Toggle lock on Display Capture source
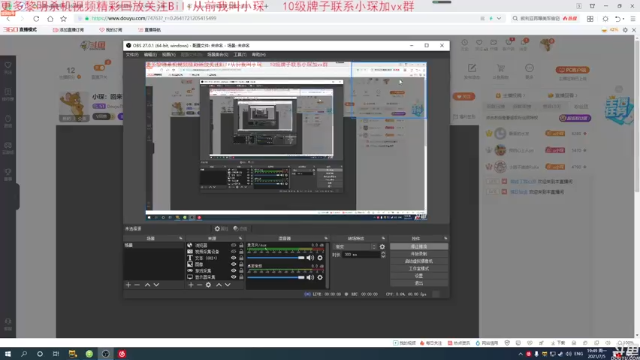Viewport: 640px width, 360px height. pyautogui.click(x=241, y=277)
